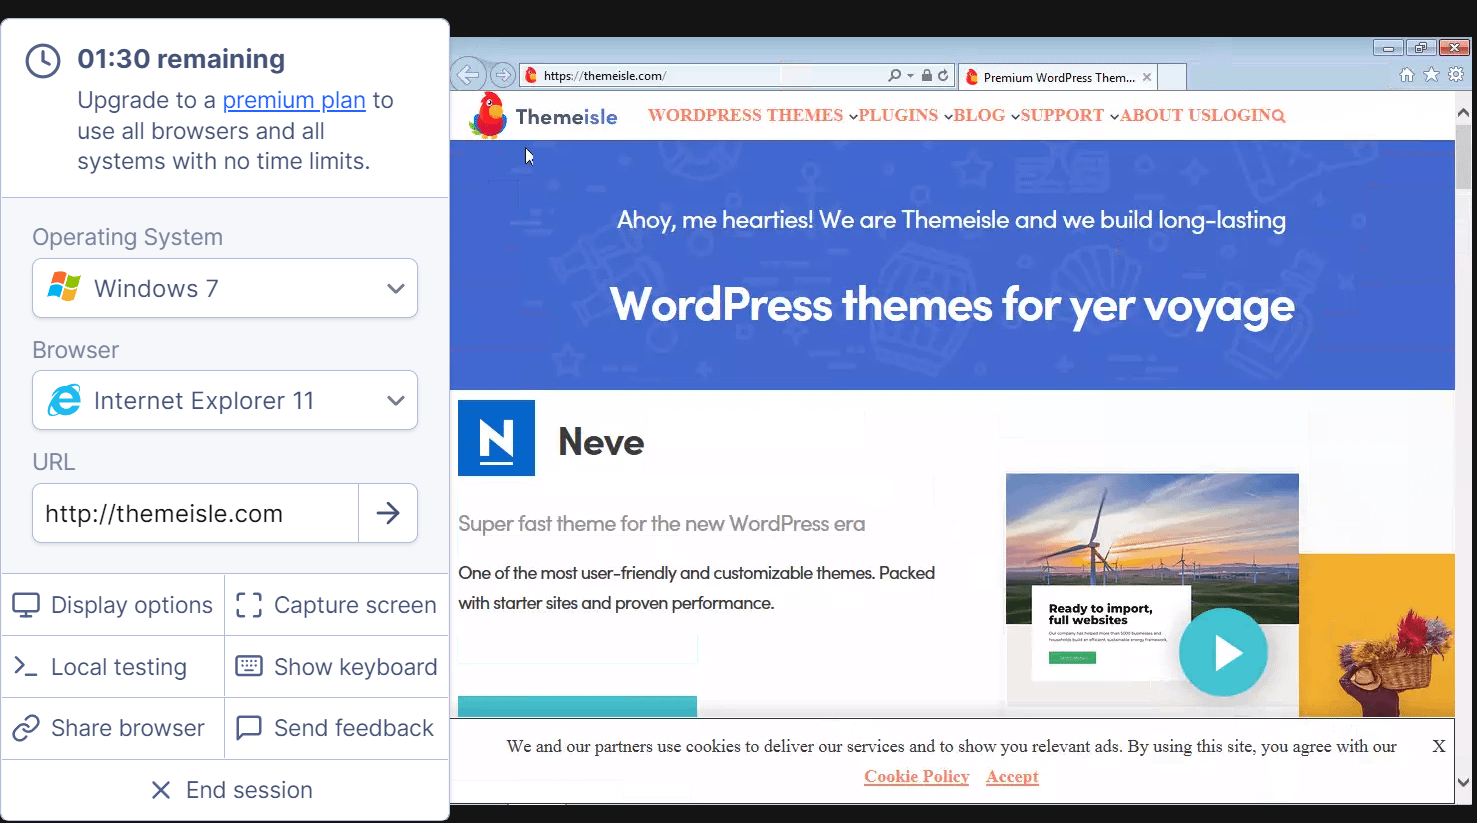Click the Super fast theme tagline text

[661, 524]
